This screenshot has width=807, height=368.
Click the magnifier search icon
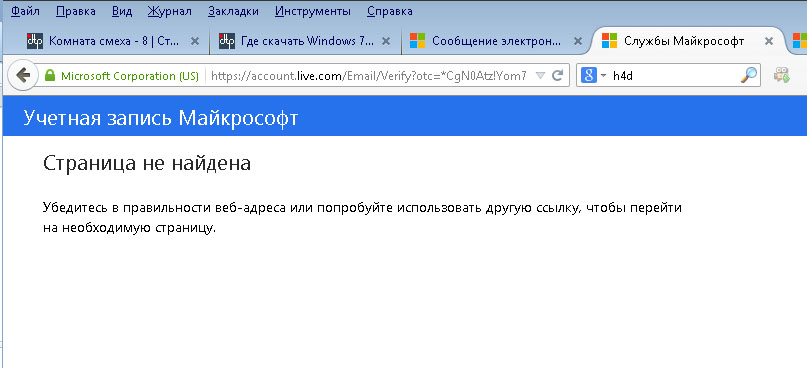click(x=749, y=76)
